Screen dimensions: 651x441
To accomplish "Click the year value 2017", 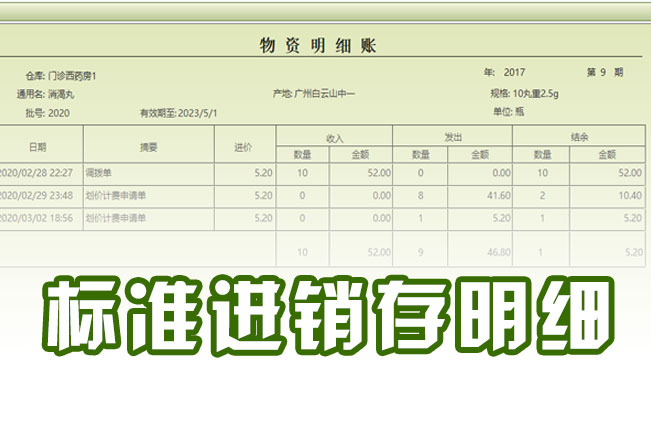I will 514,73.
